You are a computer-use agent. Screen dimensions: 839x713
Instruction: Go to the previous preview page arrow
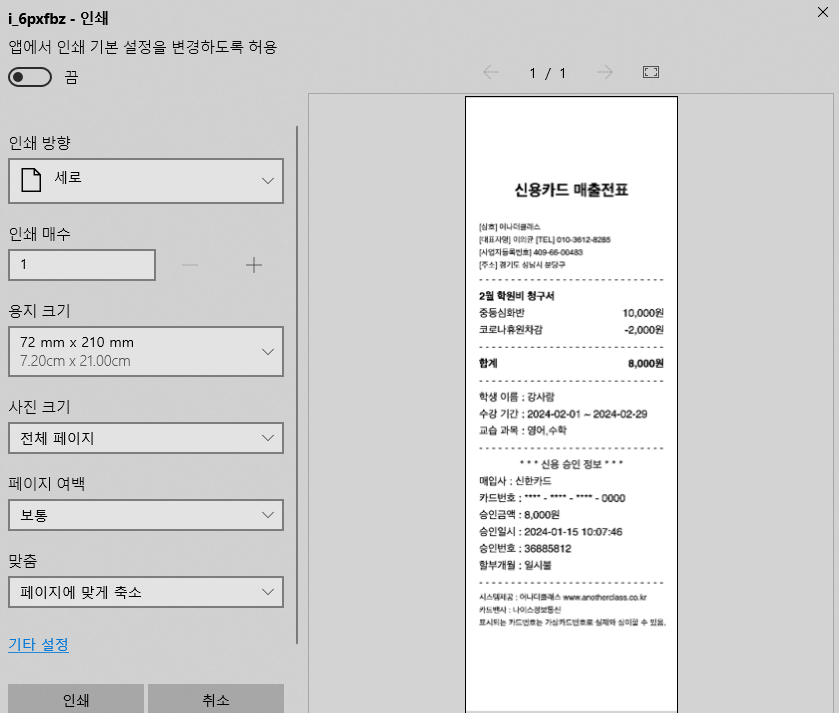click(490, 72)
